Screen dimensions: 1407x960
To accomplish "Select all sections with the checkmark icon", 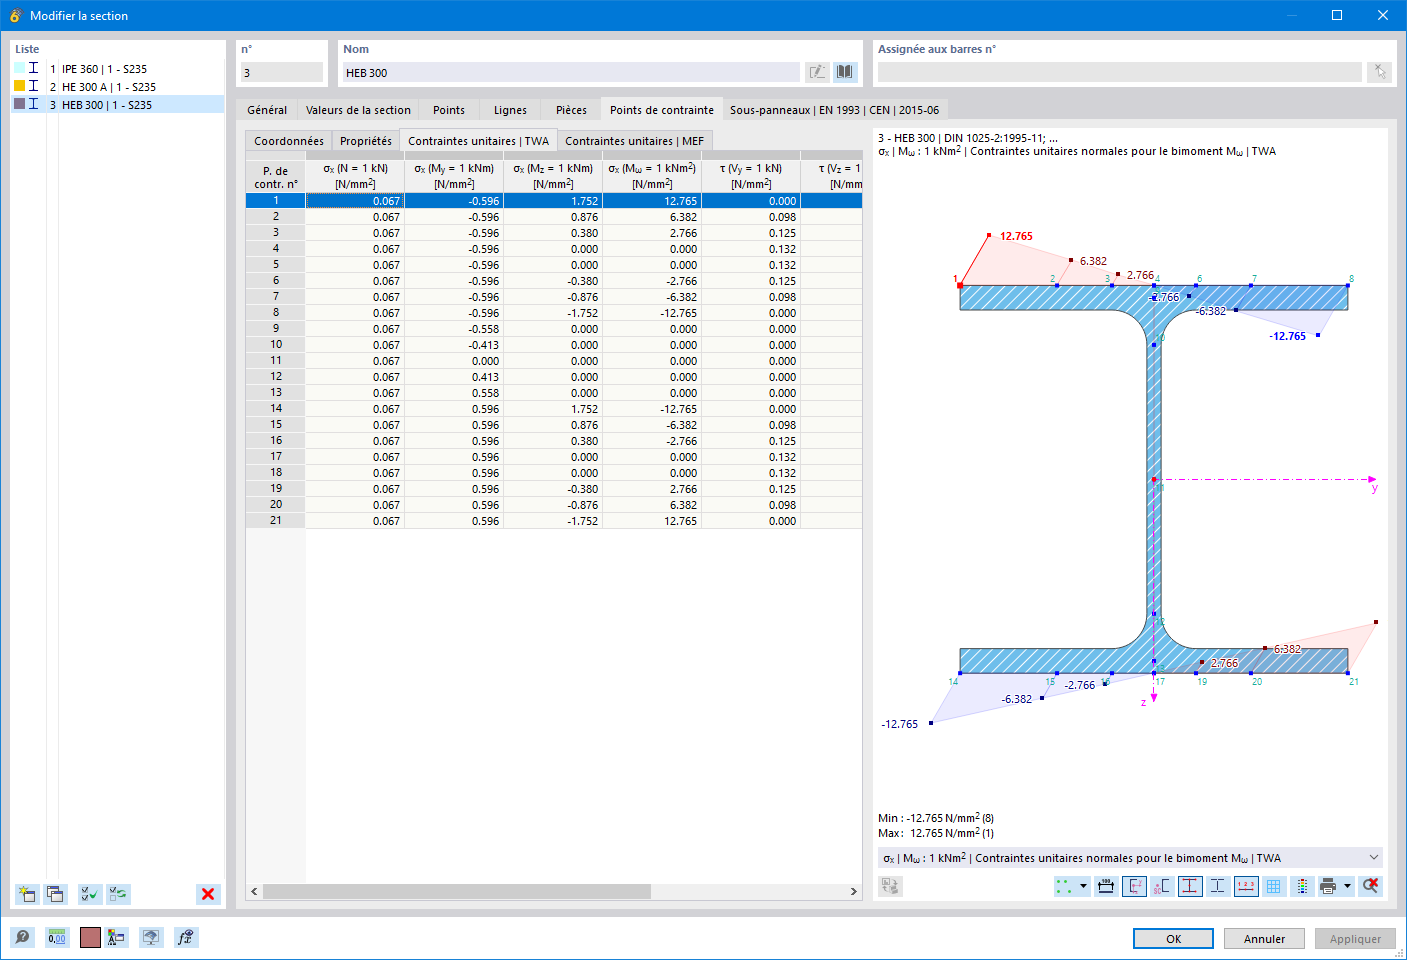I will (90, 894).
